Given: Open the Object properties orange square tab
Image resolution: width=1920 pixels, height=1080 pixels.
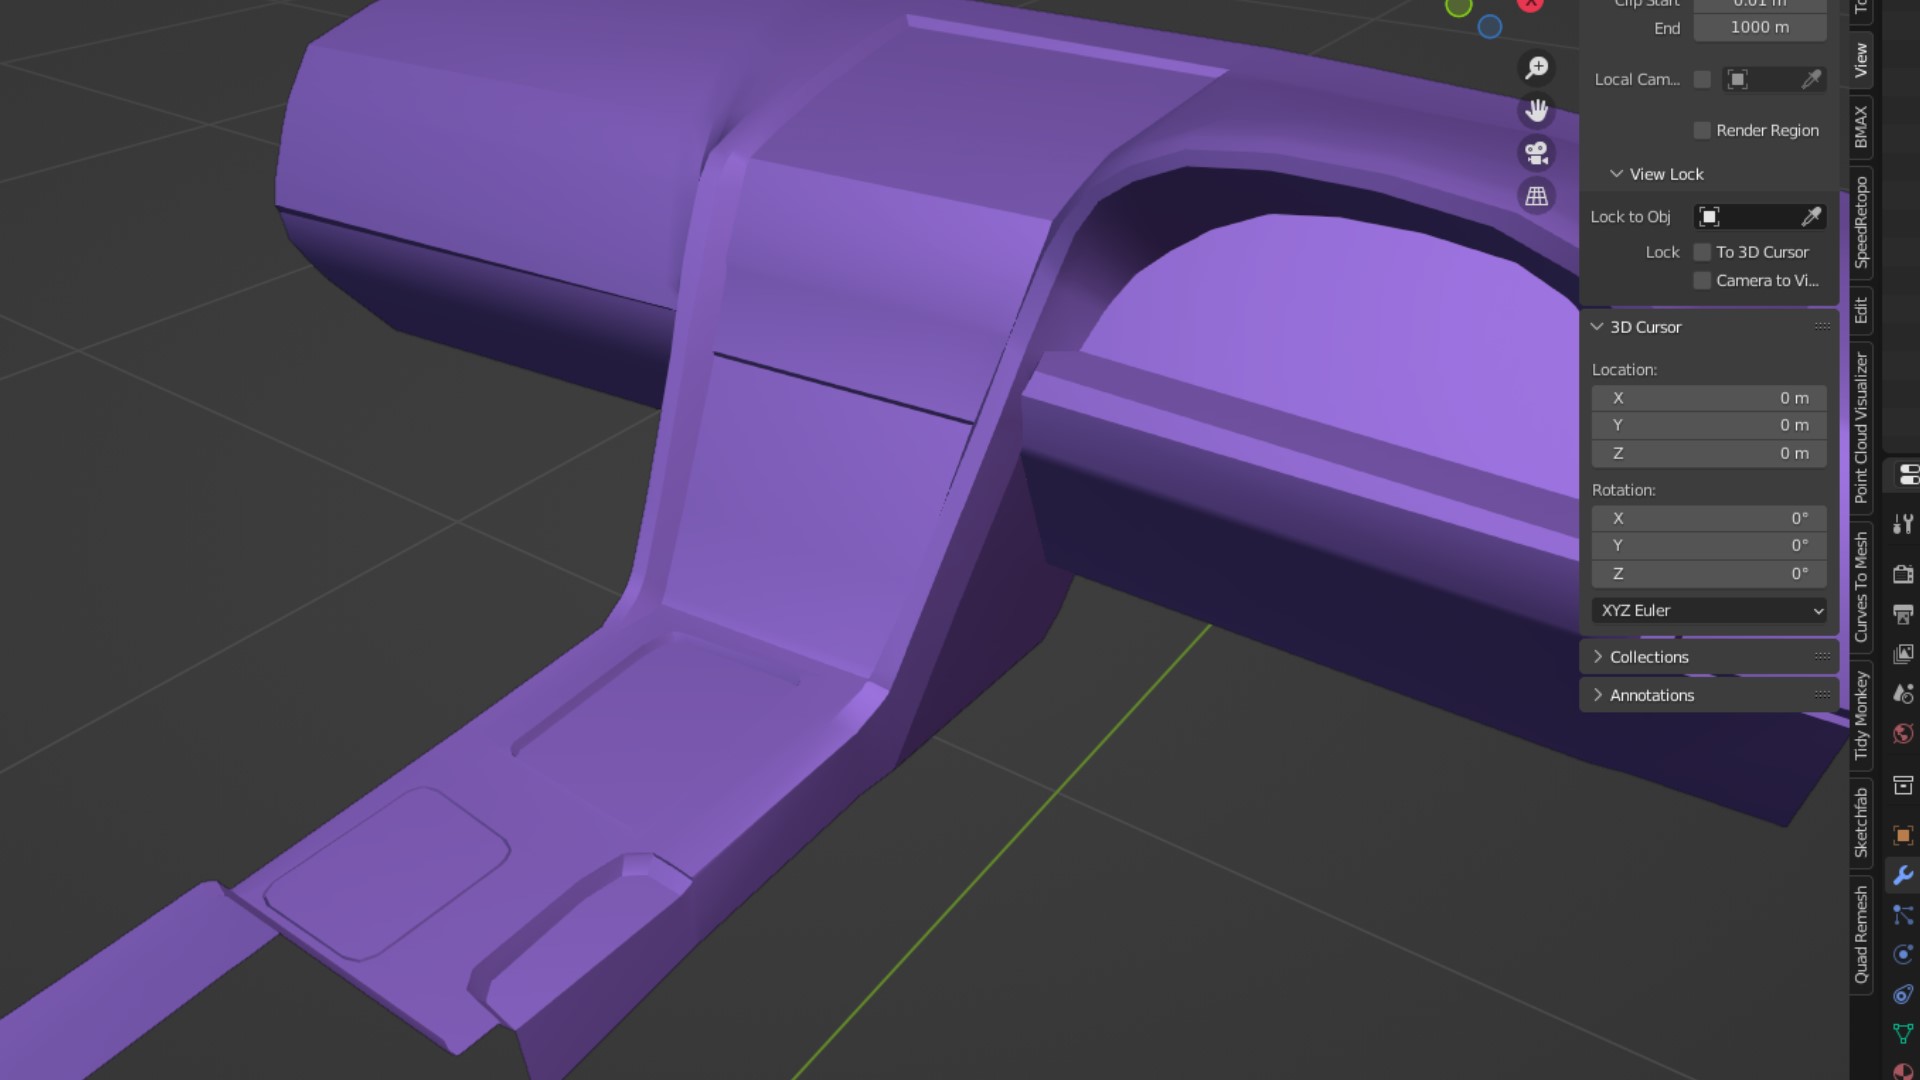Looking at the screenshot, I should click(1902, 835).
